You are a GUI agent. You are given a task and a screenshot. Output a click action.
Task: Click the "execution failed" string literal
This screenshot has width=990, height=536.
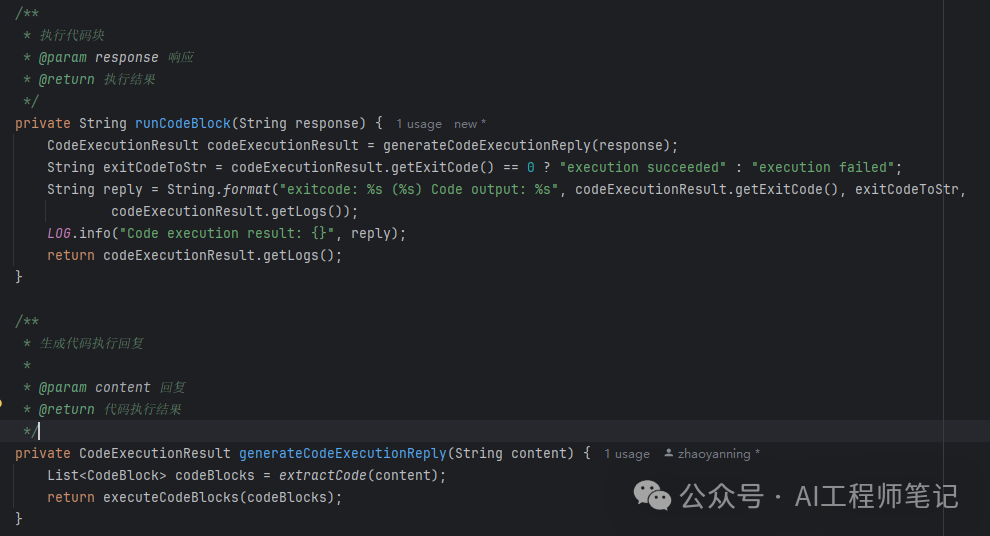[826, 167]
